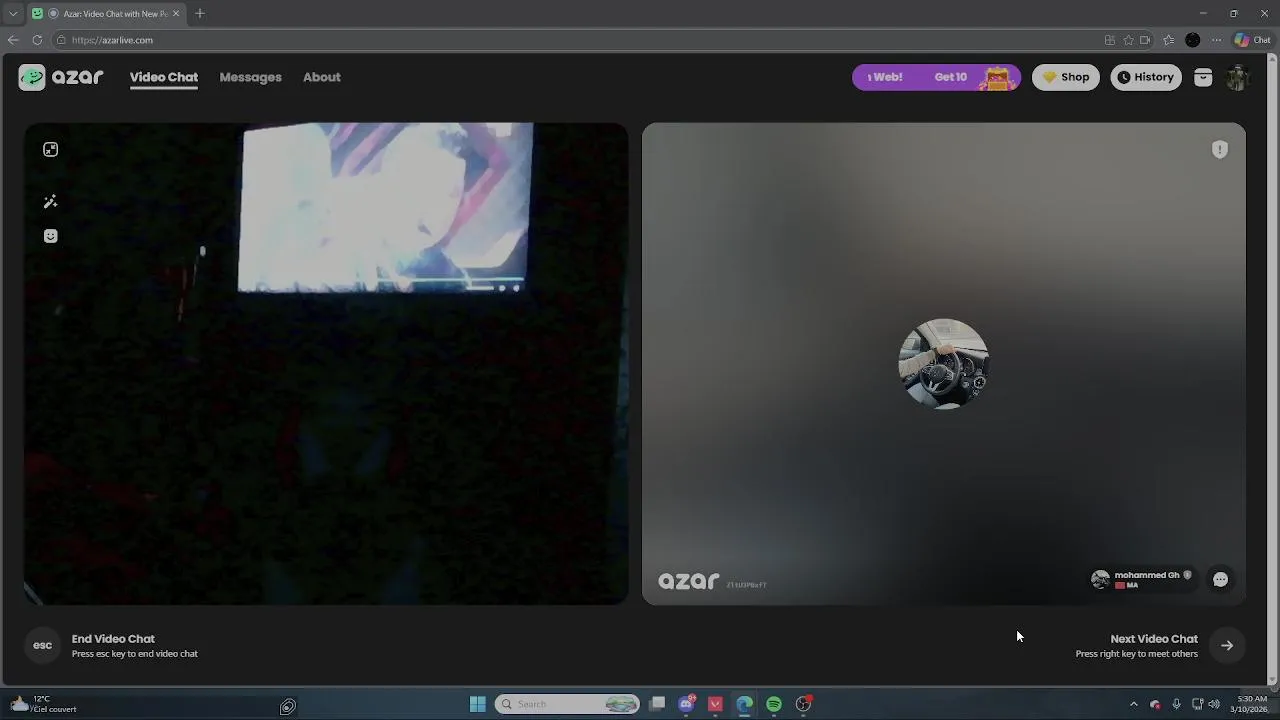Image resolution: width=1280 pixels, height=720 pixels.
Task: Open the browser profile icon
Action: point(1193,40)
